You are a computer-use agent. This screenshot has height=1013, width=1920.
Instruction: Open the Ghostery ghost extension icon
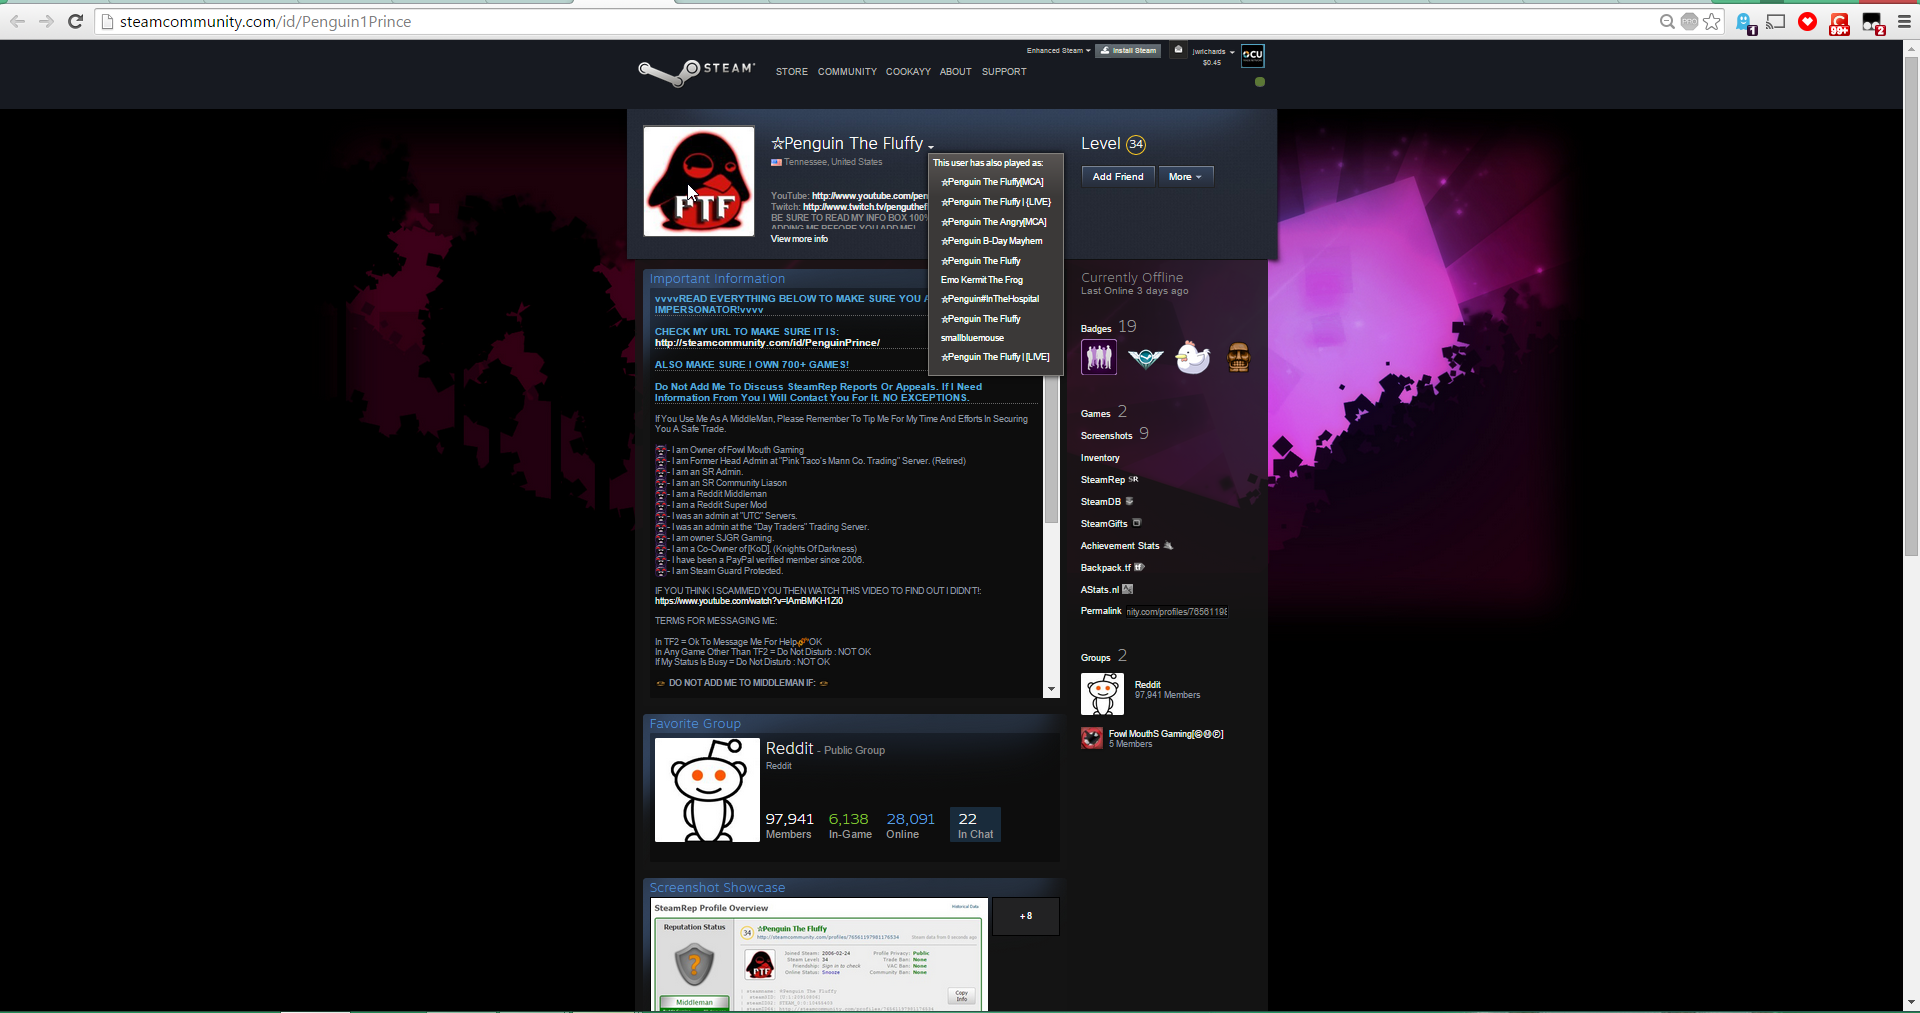1746,23
